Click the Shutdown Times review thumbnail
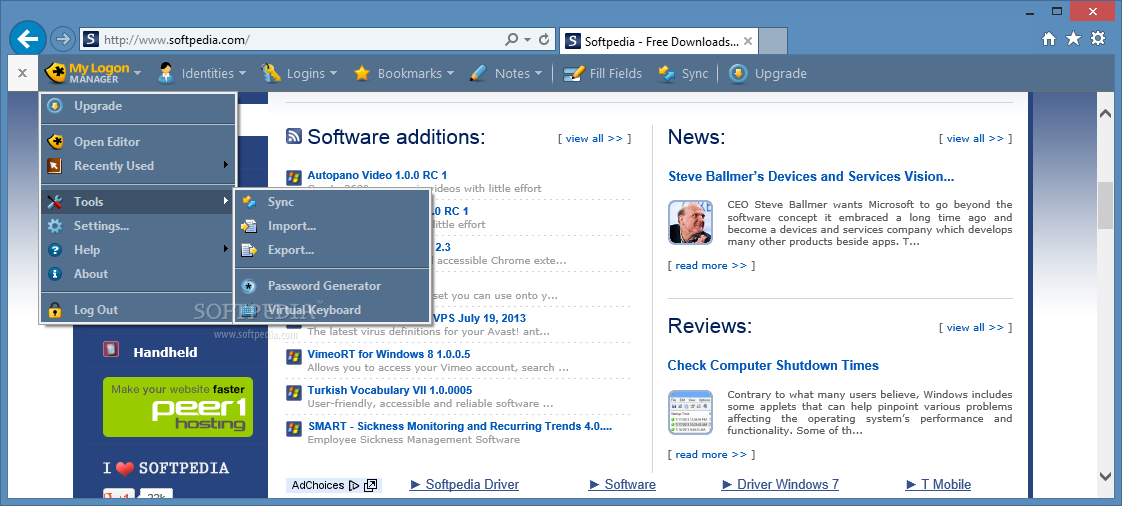1122x506 pixels. pos(691,412)
